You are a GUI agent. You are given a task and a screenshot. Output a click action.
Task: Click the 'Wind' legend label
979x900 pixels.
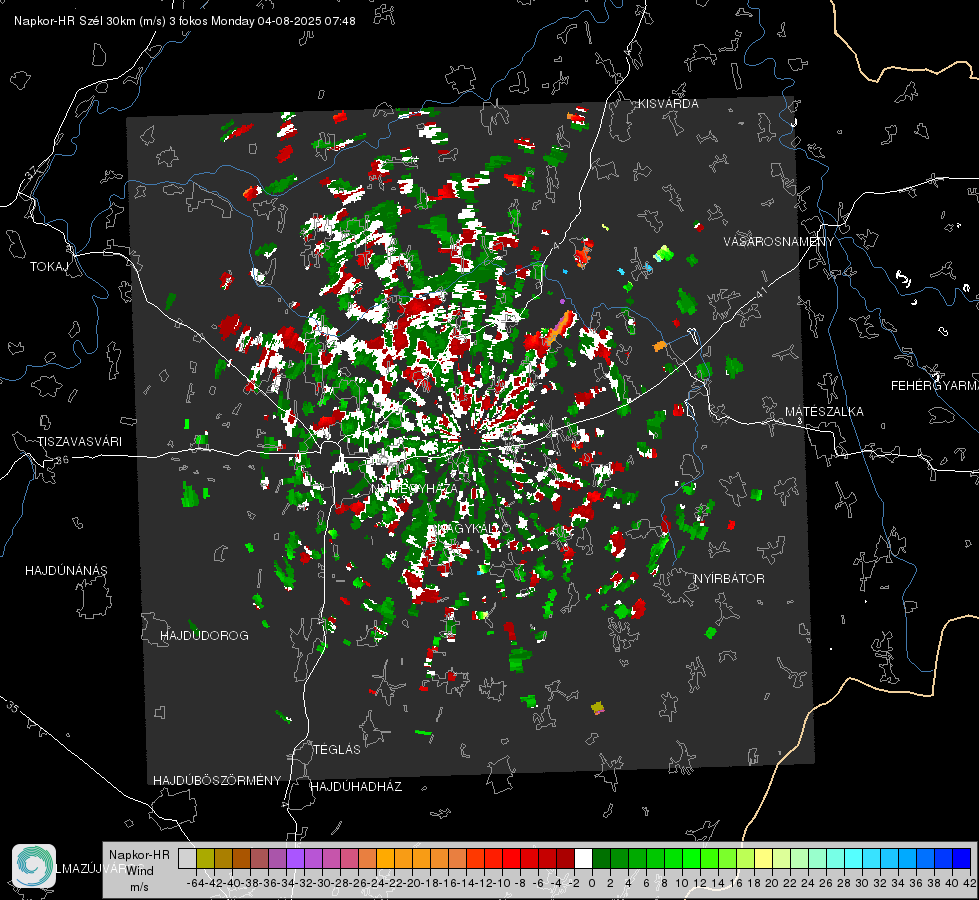pyautogui.click(x=140, y=871)
